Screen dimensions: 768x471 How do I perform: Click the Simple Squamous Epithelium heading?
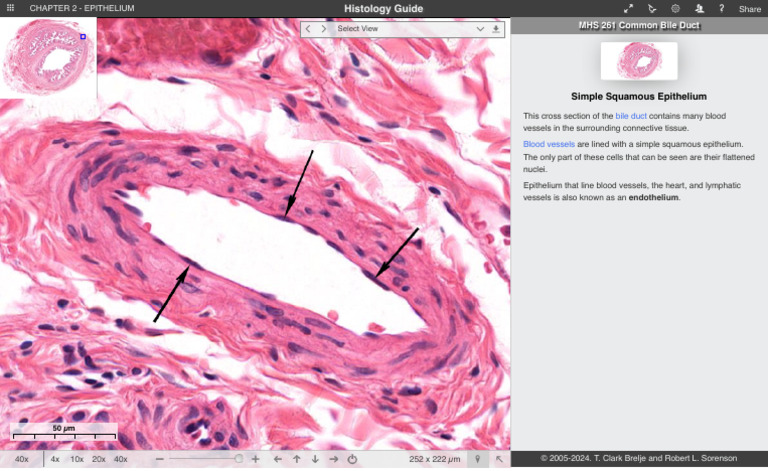(639, 96)
